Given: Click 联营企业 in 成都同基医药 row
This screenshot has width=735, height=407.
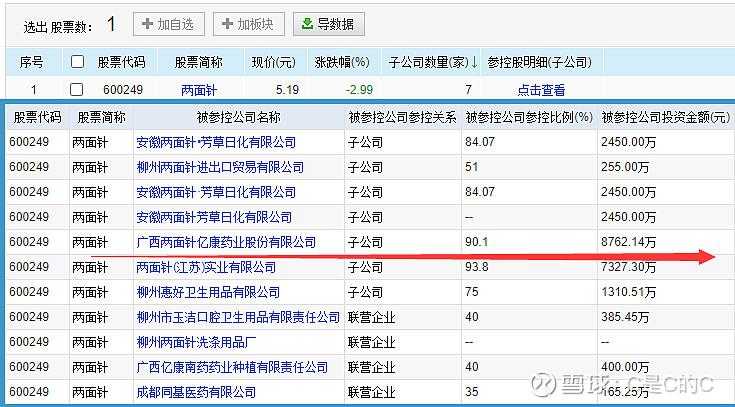Looking at the screenshot, I should tap(372, 392).
